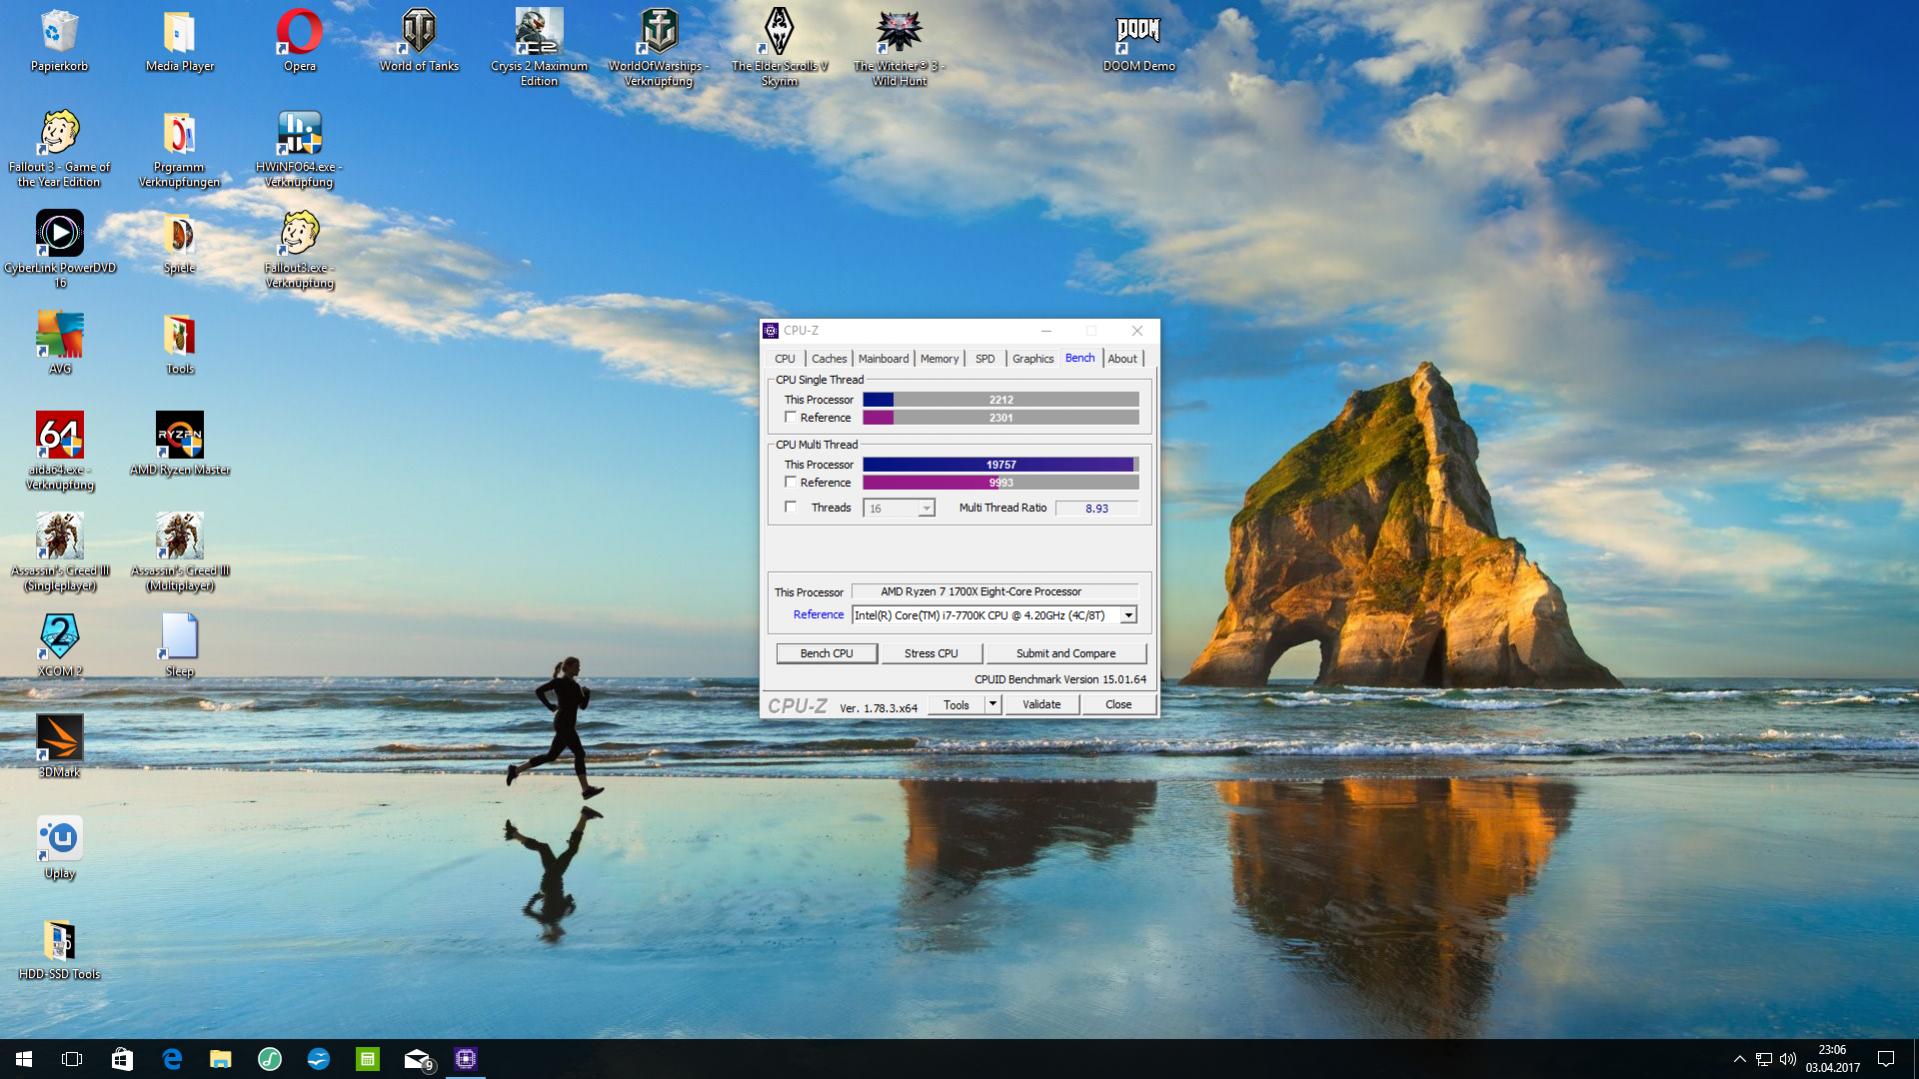Click the CPU-Z icon in the taskbar
The height and width of the screenshot is (1079, 1919).
coord(465,1059)
